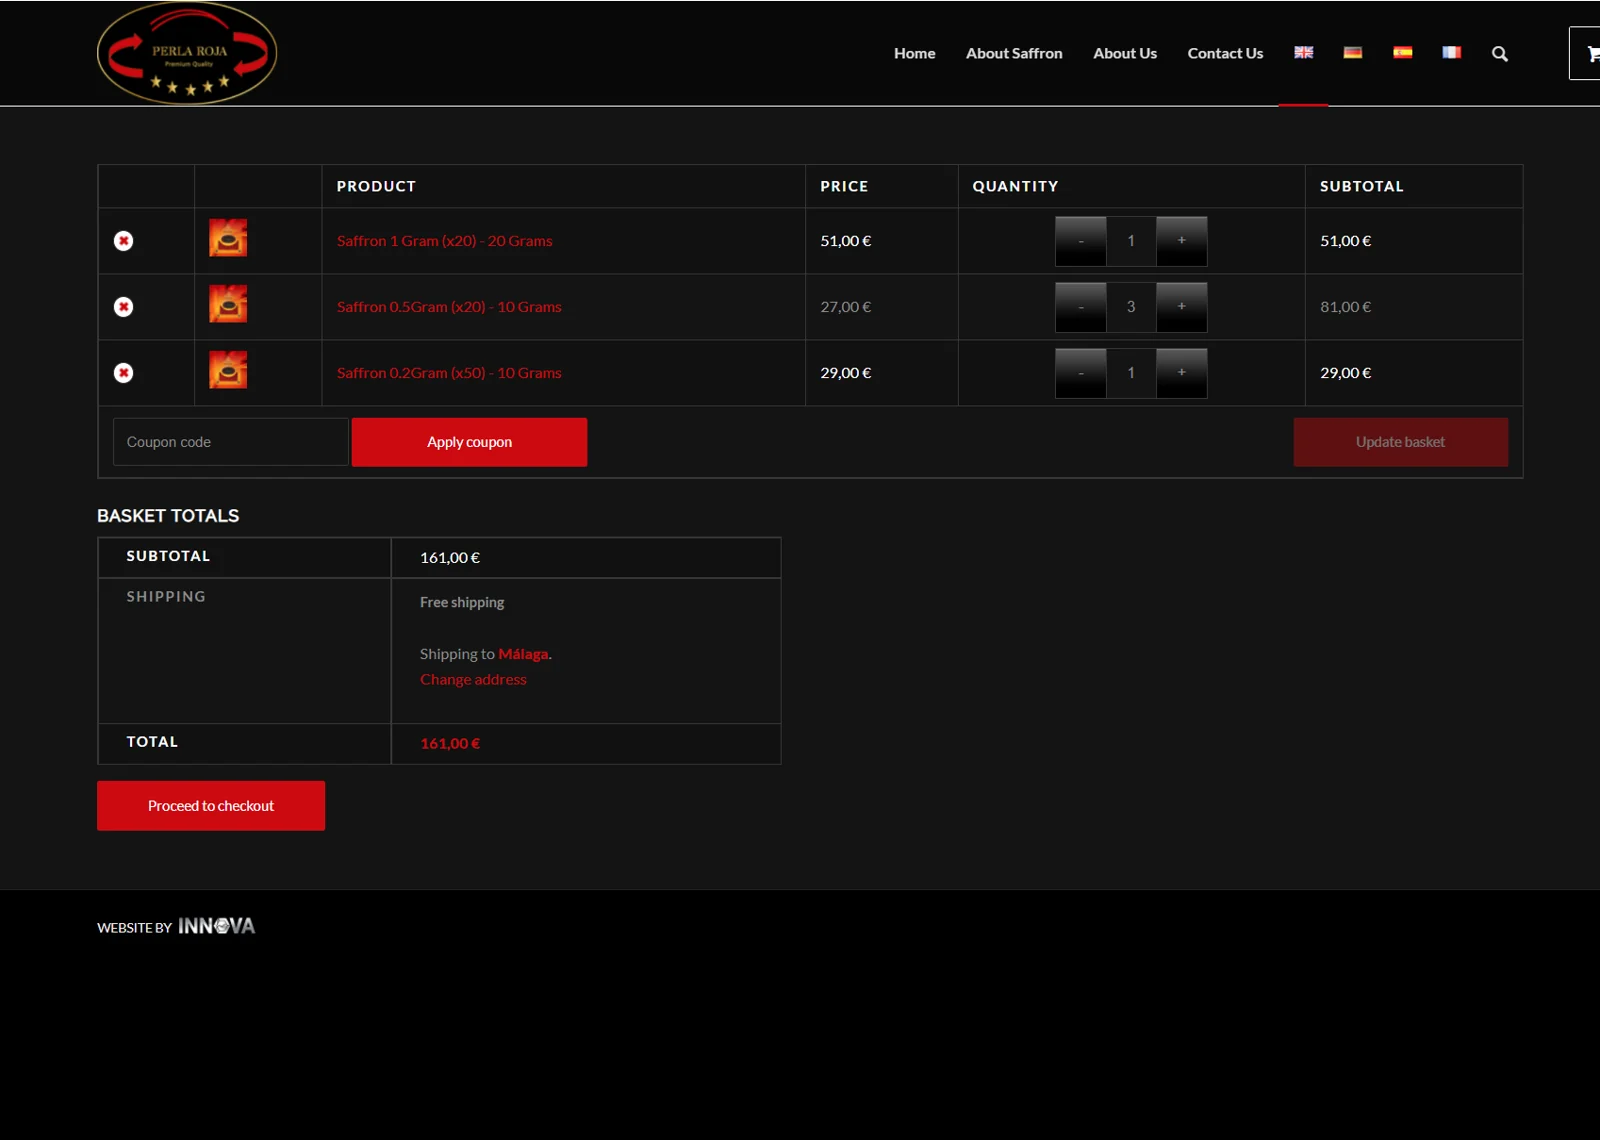
Task: Increase quantity of Saffron 0.5Gram (x20)
Action: [1182, 307]
